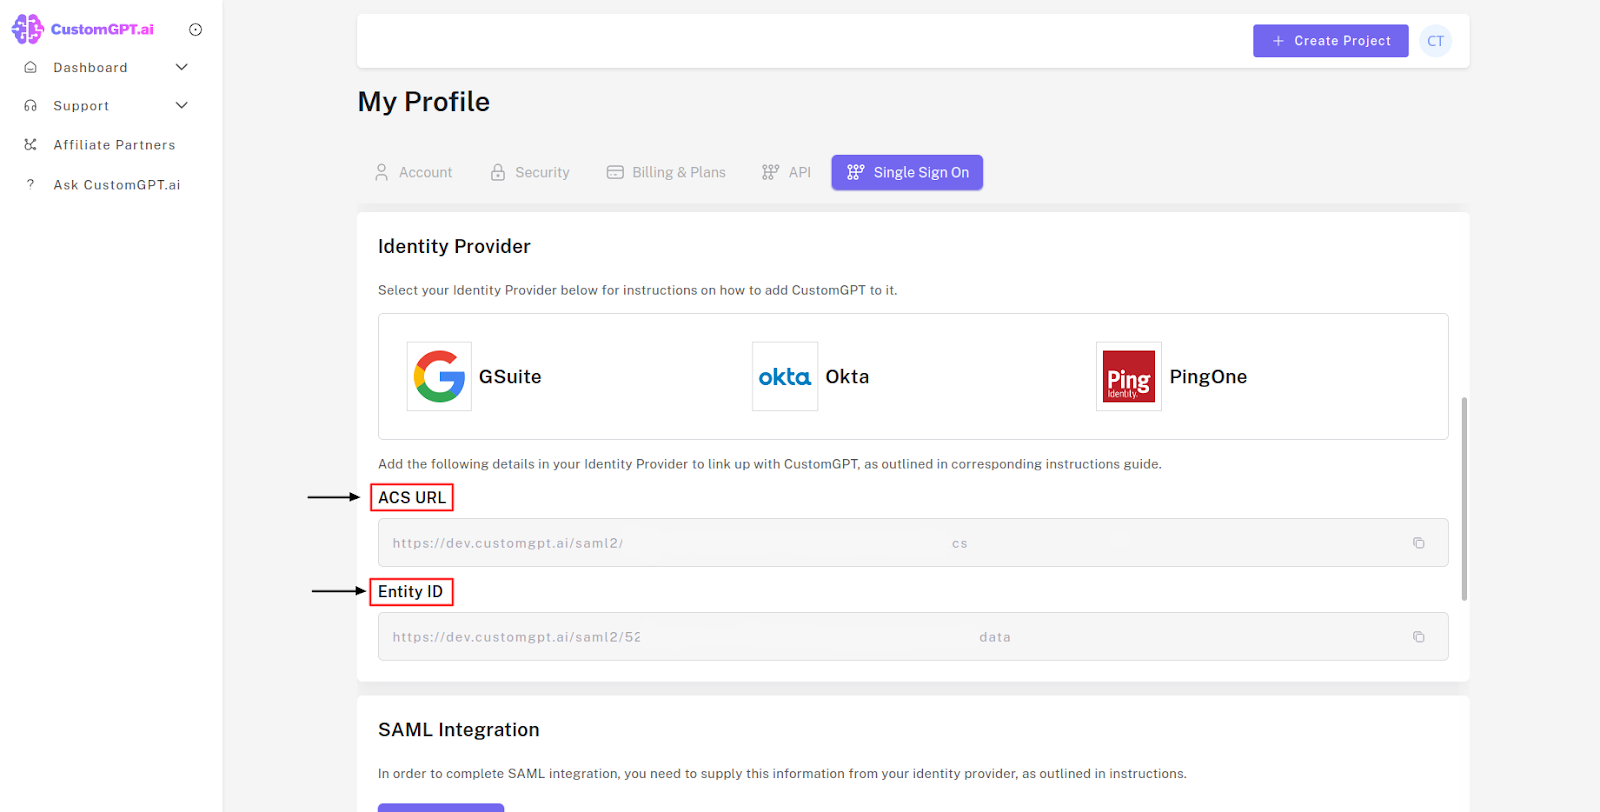This screenshot has width=1600, height=812.
Task: Click the ACS URL input field
Action: [913, 543]
